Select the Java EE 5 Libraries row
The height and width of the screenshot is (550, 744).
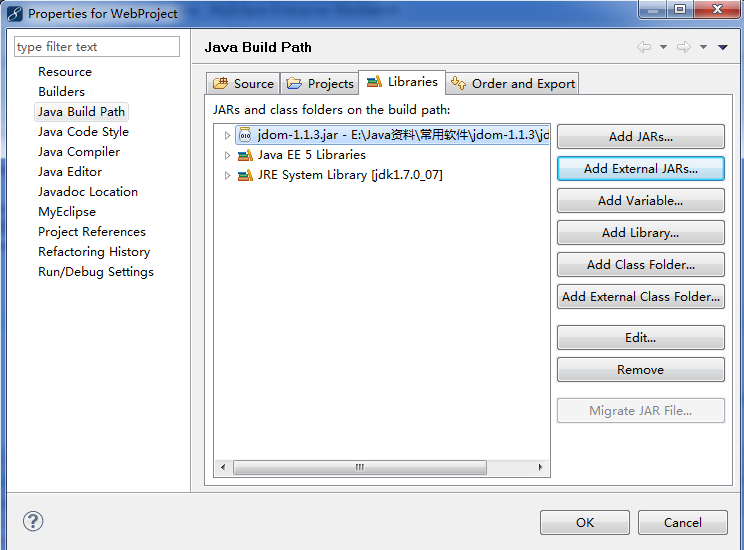(312, 155)
